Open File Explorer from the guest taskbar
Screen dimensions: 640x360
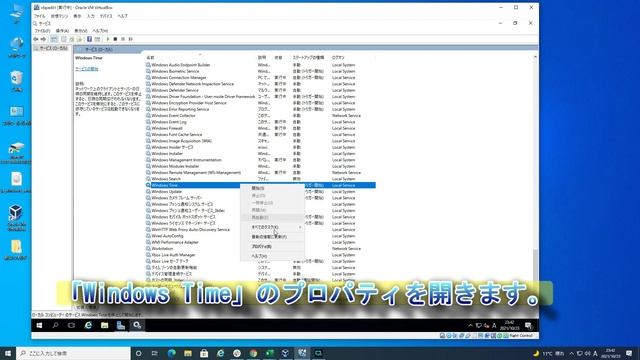(x=104, y=325)
